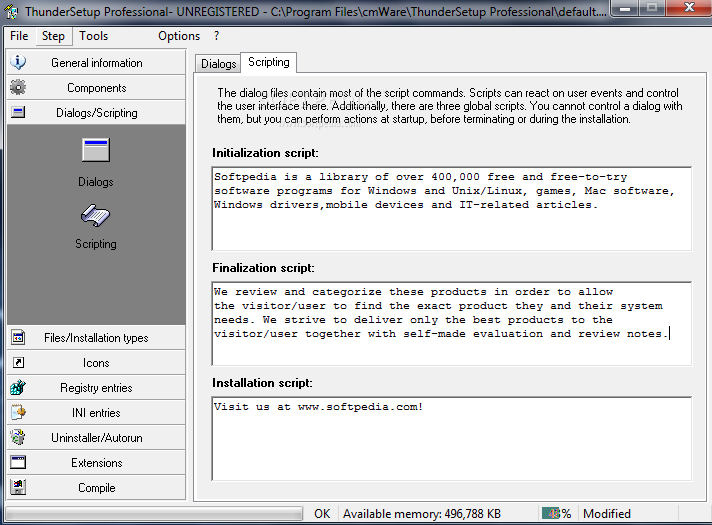Click the Dialogs/Scripting window icon
Viewport: 712px width, 525px height.
point(18,112)
